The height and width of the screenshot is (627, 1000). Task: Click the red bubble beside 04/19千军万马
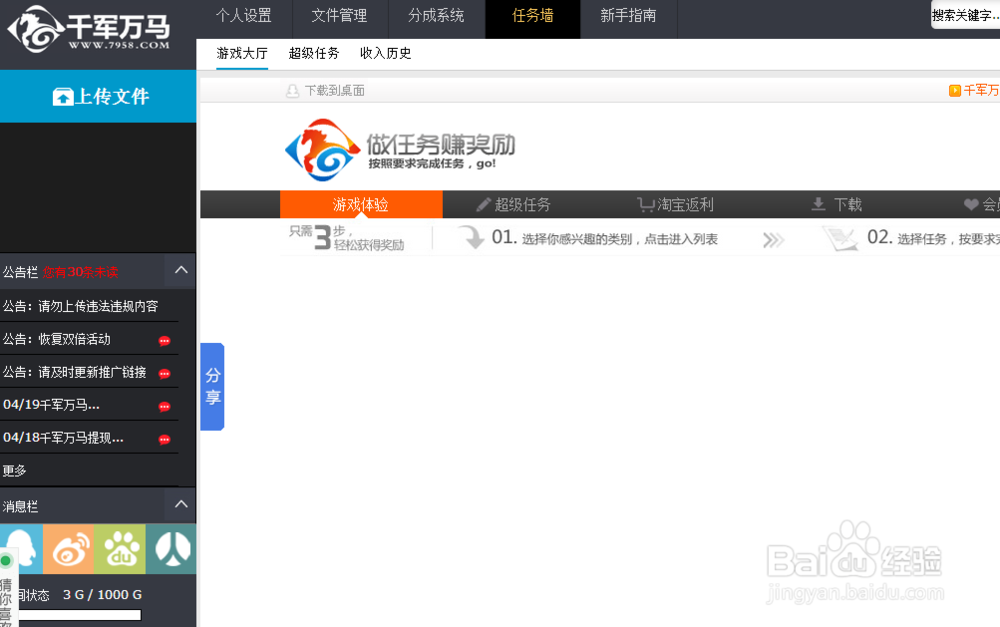[x=165, y=406]
